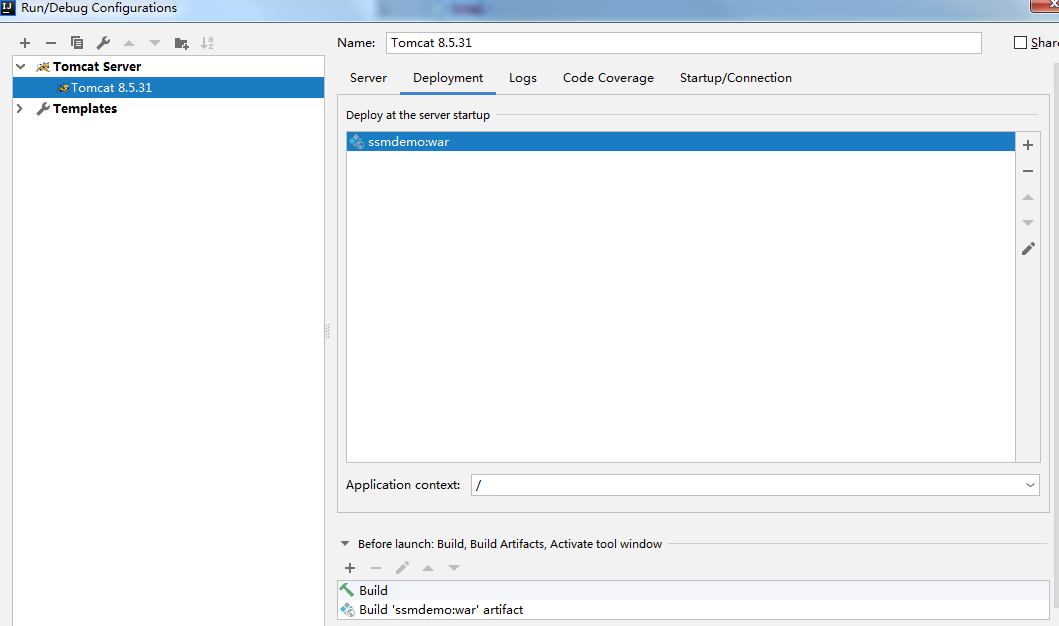Image resolution: width=1059 pixels, height=626 pixels.
Task: Add new configuration with plus icon
Action: tap(25, 43)
